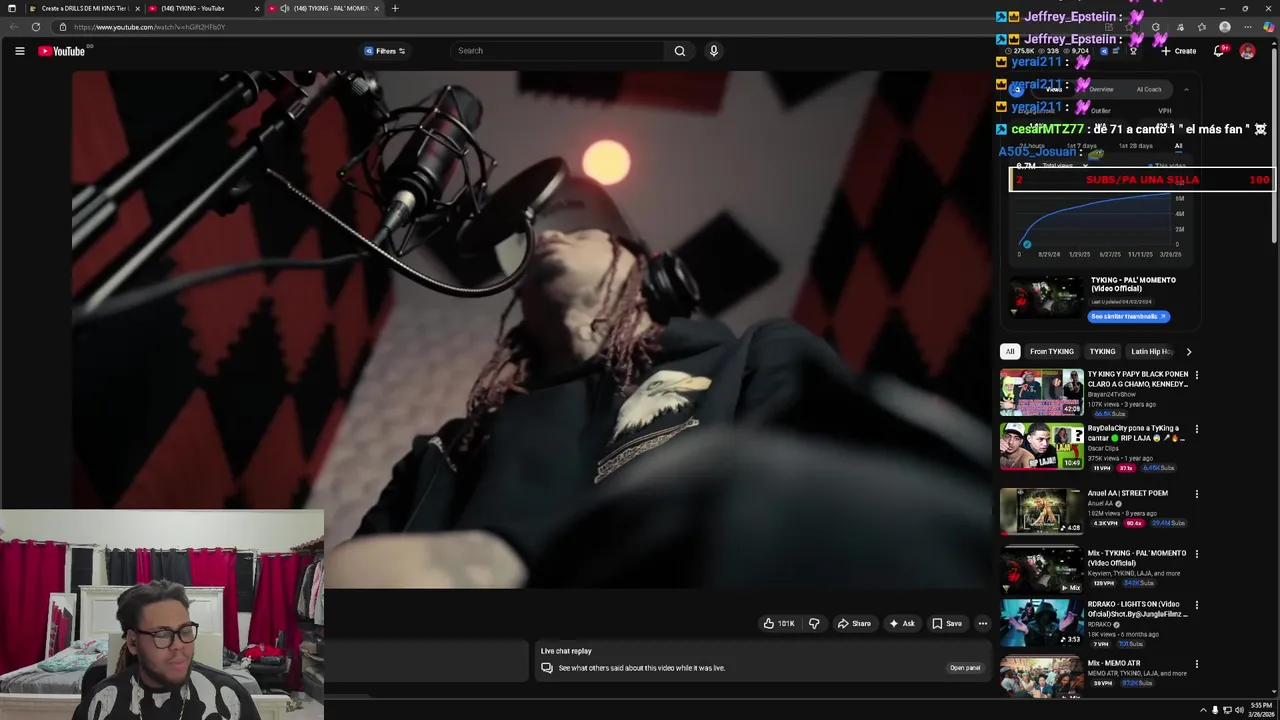This screenshot has width=1280, height=720.
Task: Select the 'TYKING' chip
Action: coord(1102,351)
